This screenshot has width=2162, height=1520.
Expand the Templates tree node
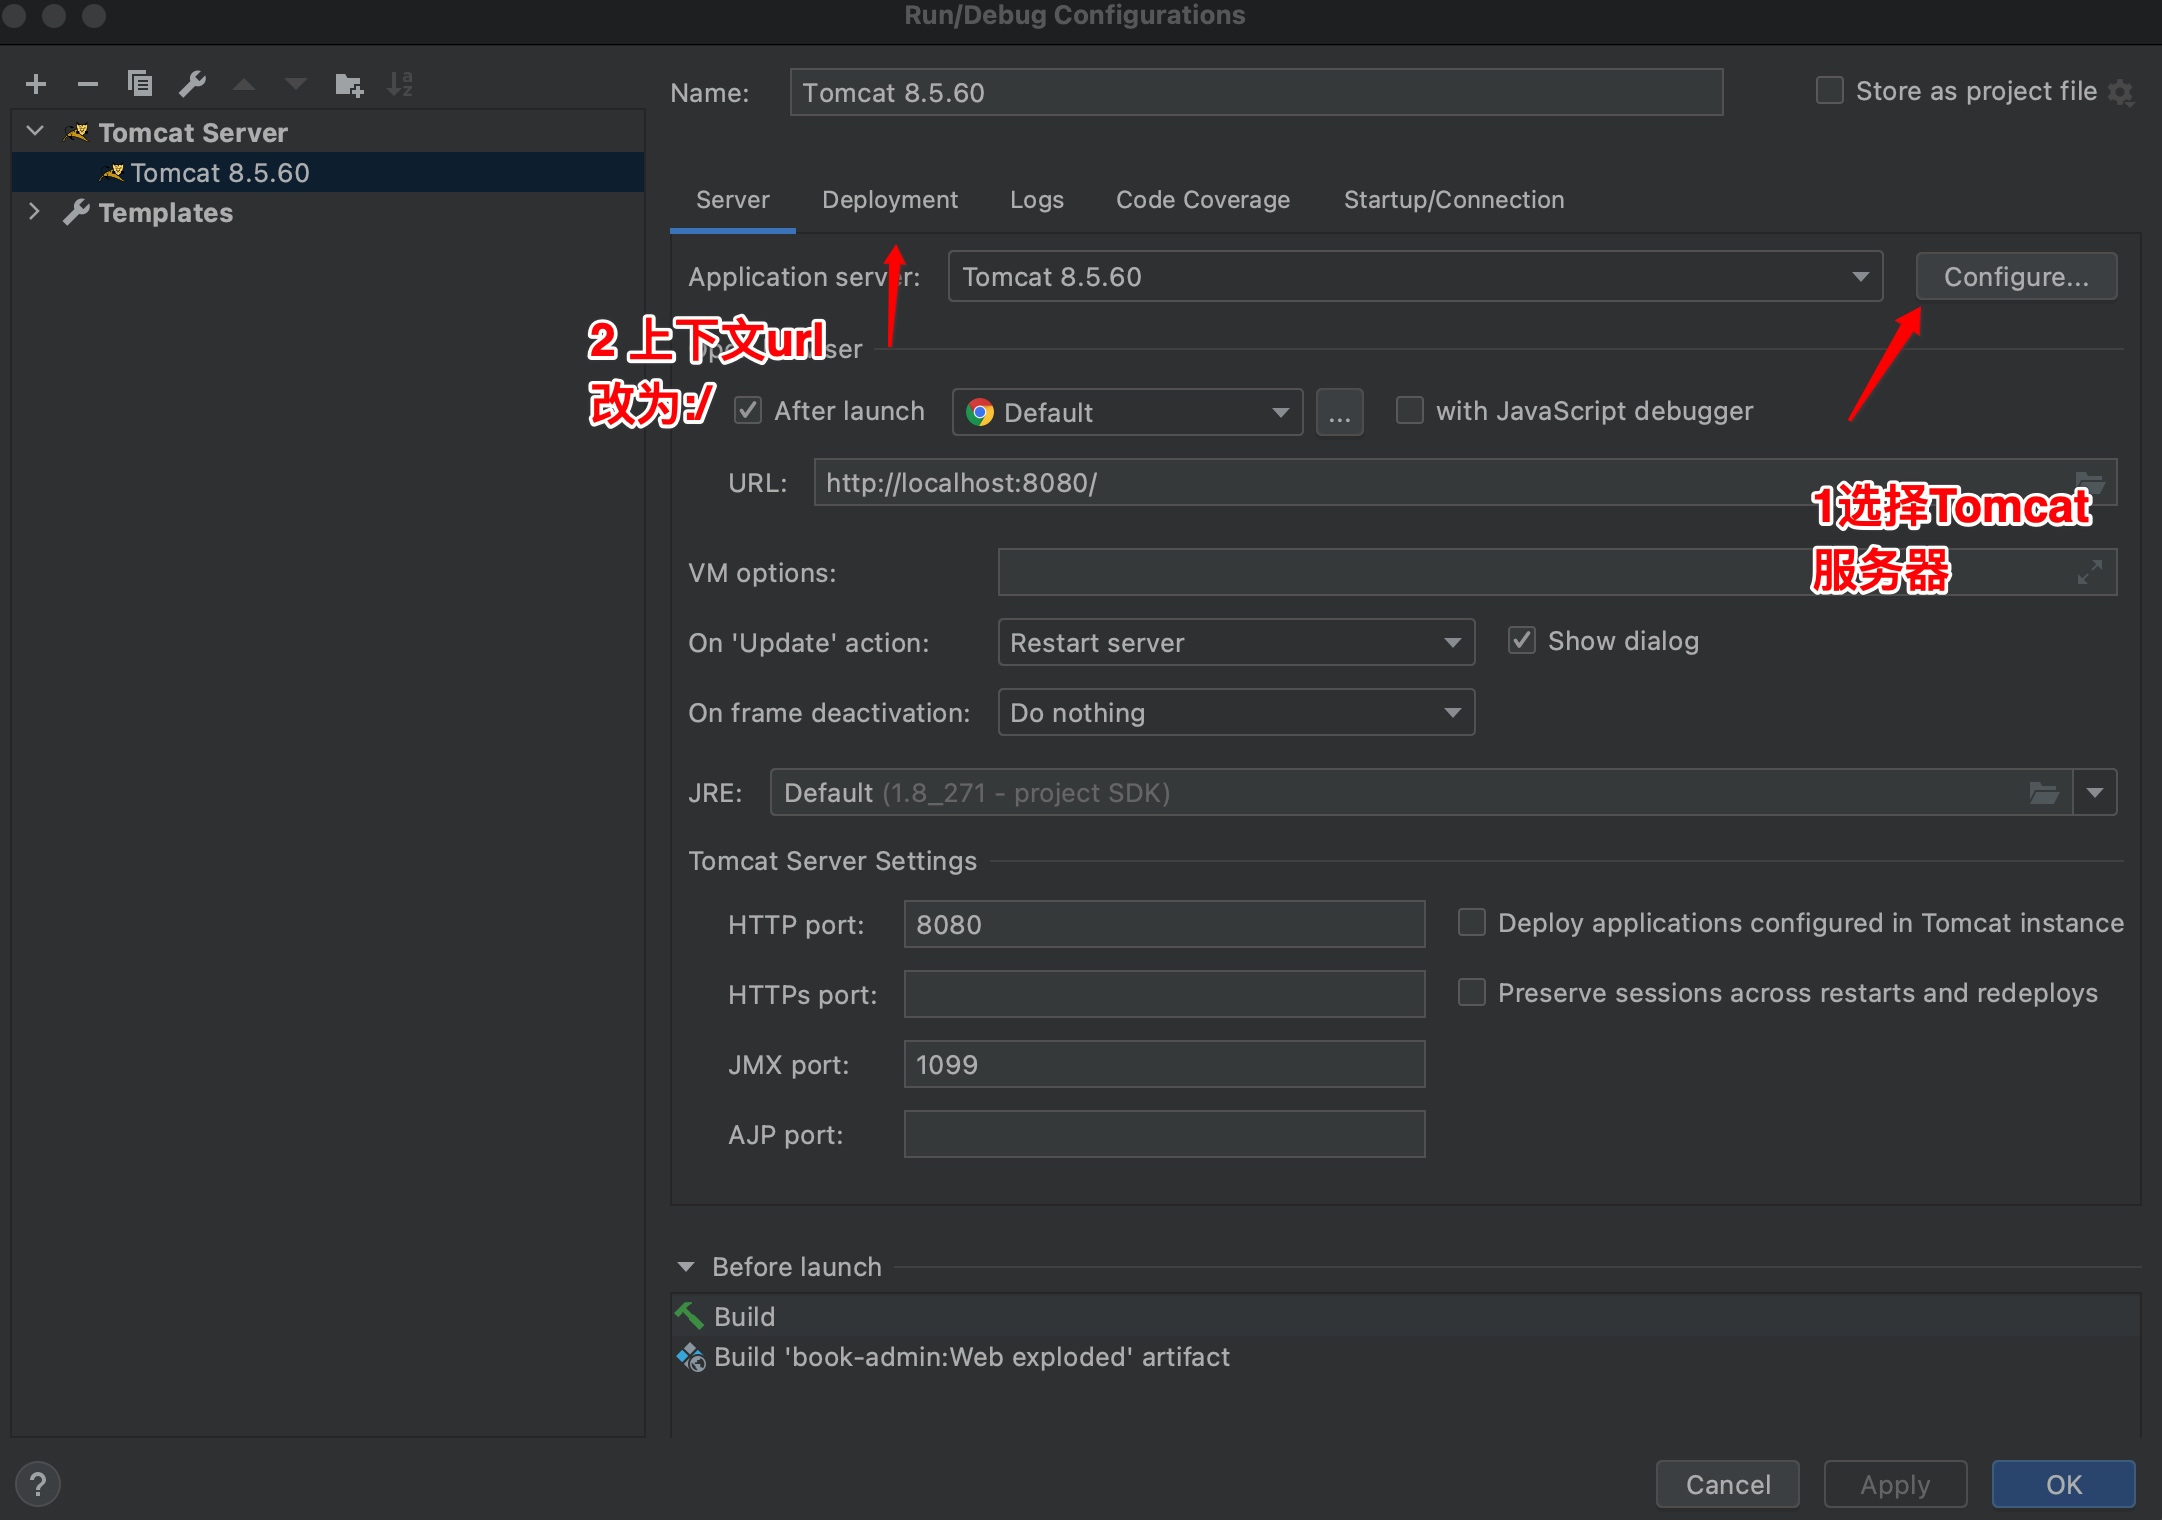point(35,212)
